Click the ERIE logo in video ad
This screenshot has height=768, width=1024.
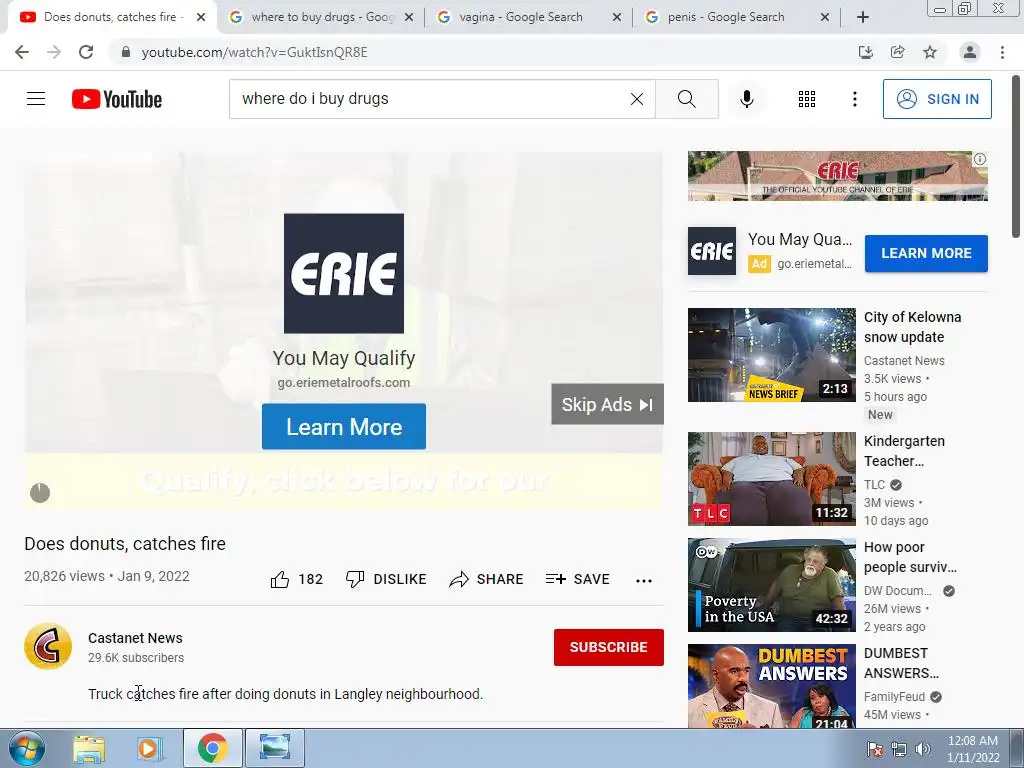pyautogui.click(x=344, y=273)
